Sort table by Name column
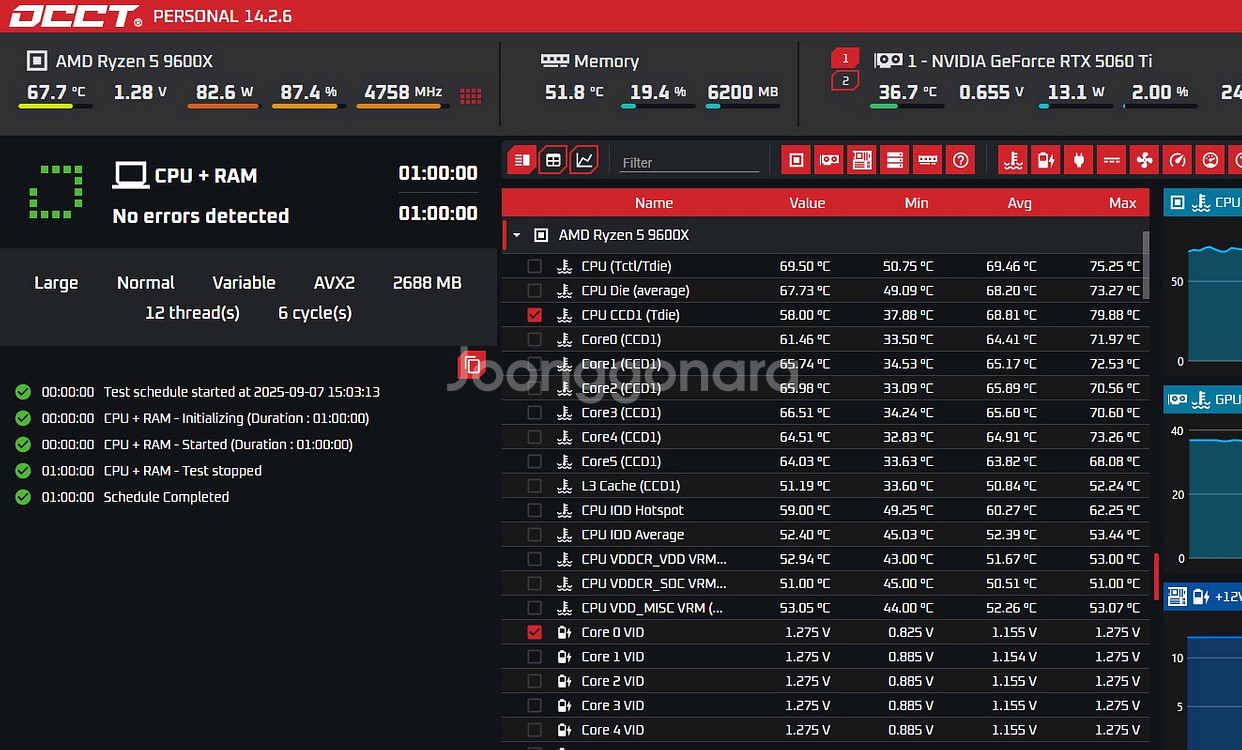The height and width of the screenshot is (750, 1242). coord(654,203)
